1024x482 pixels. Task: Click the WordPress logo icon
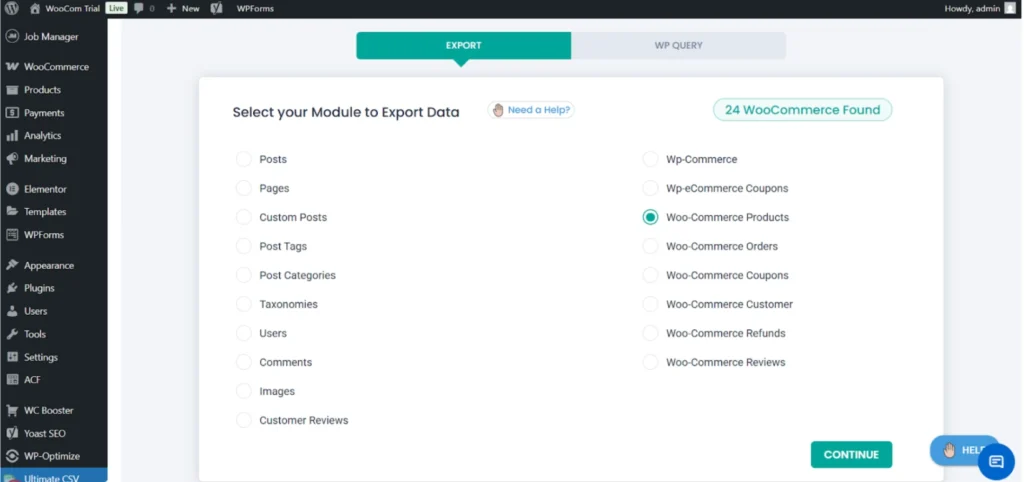pos(11,8)
